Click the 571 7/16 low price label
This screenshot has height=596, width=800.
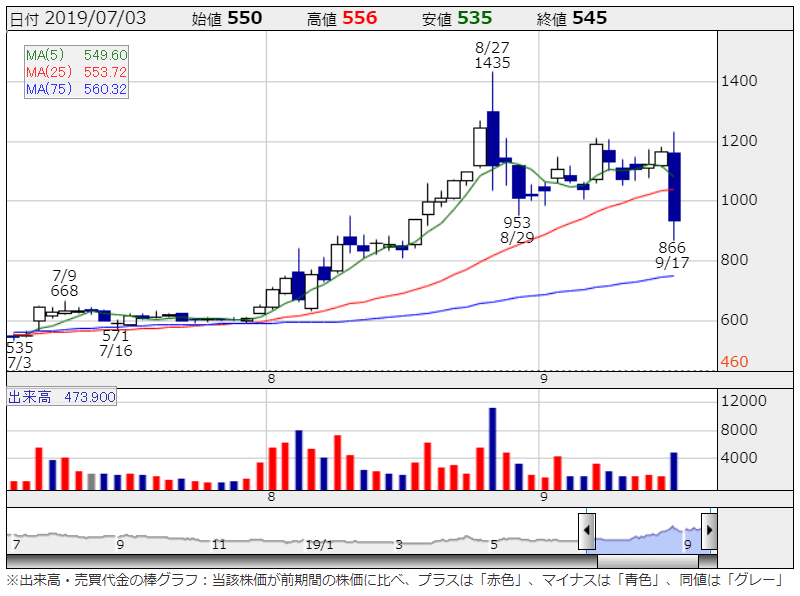pos(116,343)
